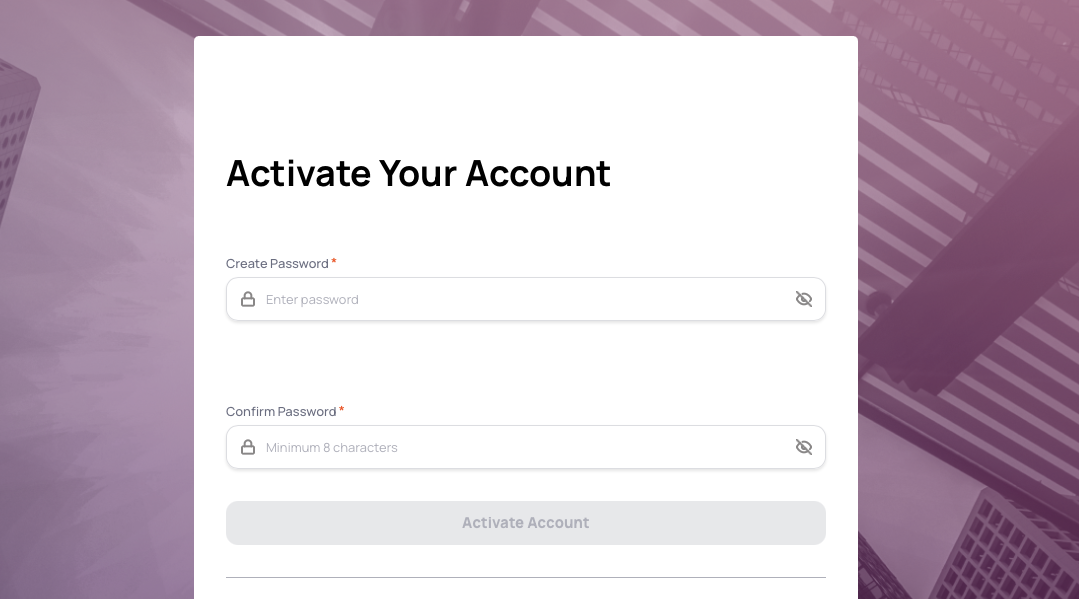Click the 'Activate Your Account' heading

click(x=418, y=173)
